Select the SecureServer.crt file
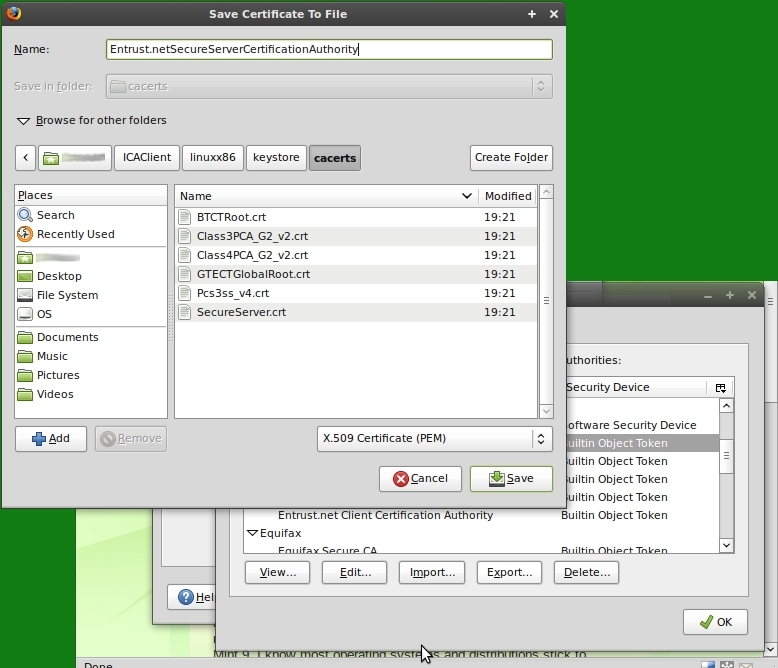 click(241, 312)
